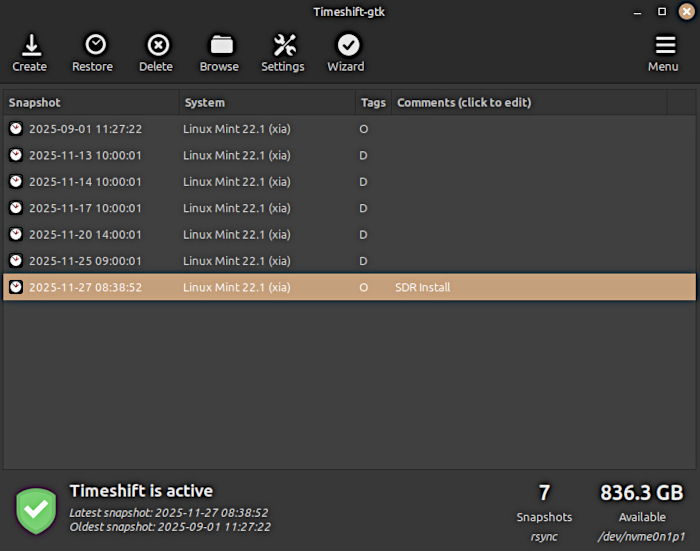
Task: Open Settings from the toolbar
Action: 283,46
